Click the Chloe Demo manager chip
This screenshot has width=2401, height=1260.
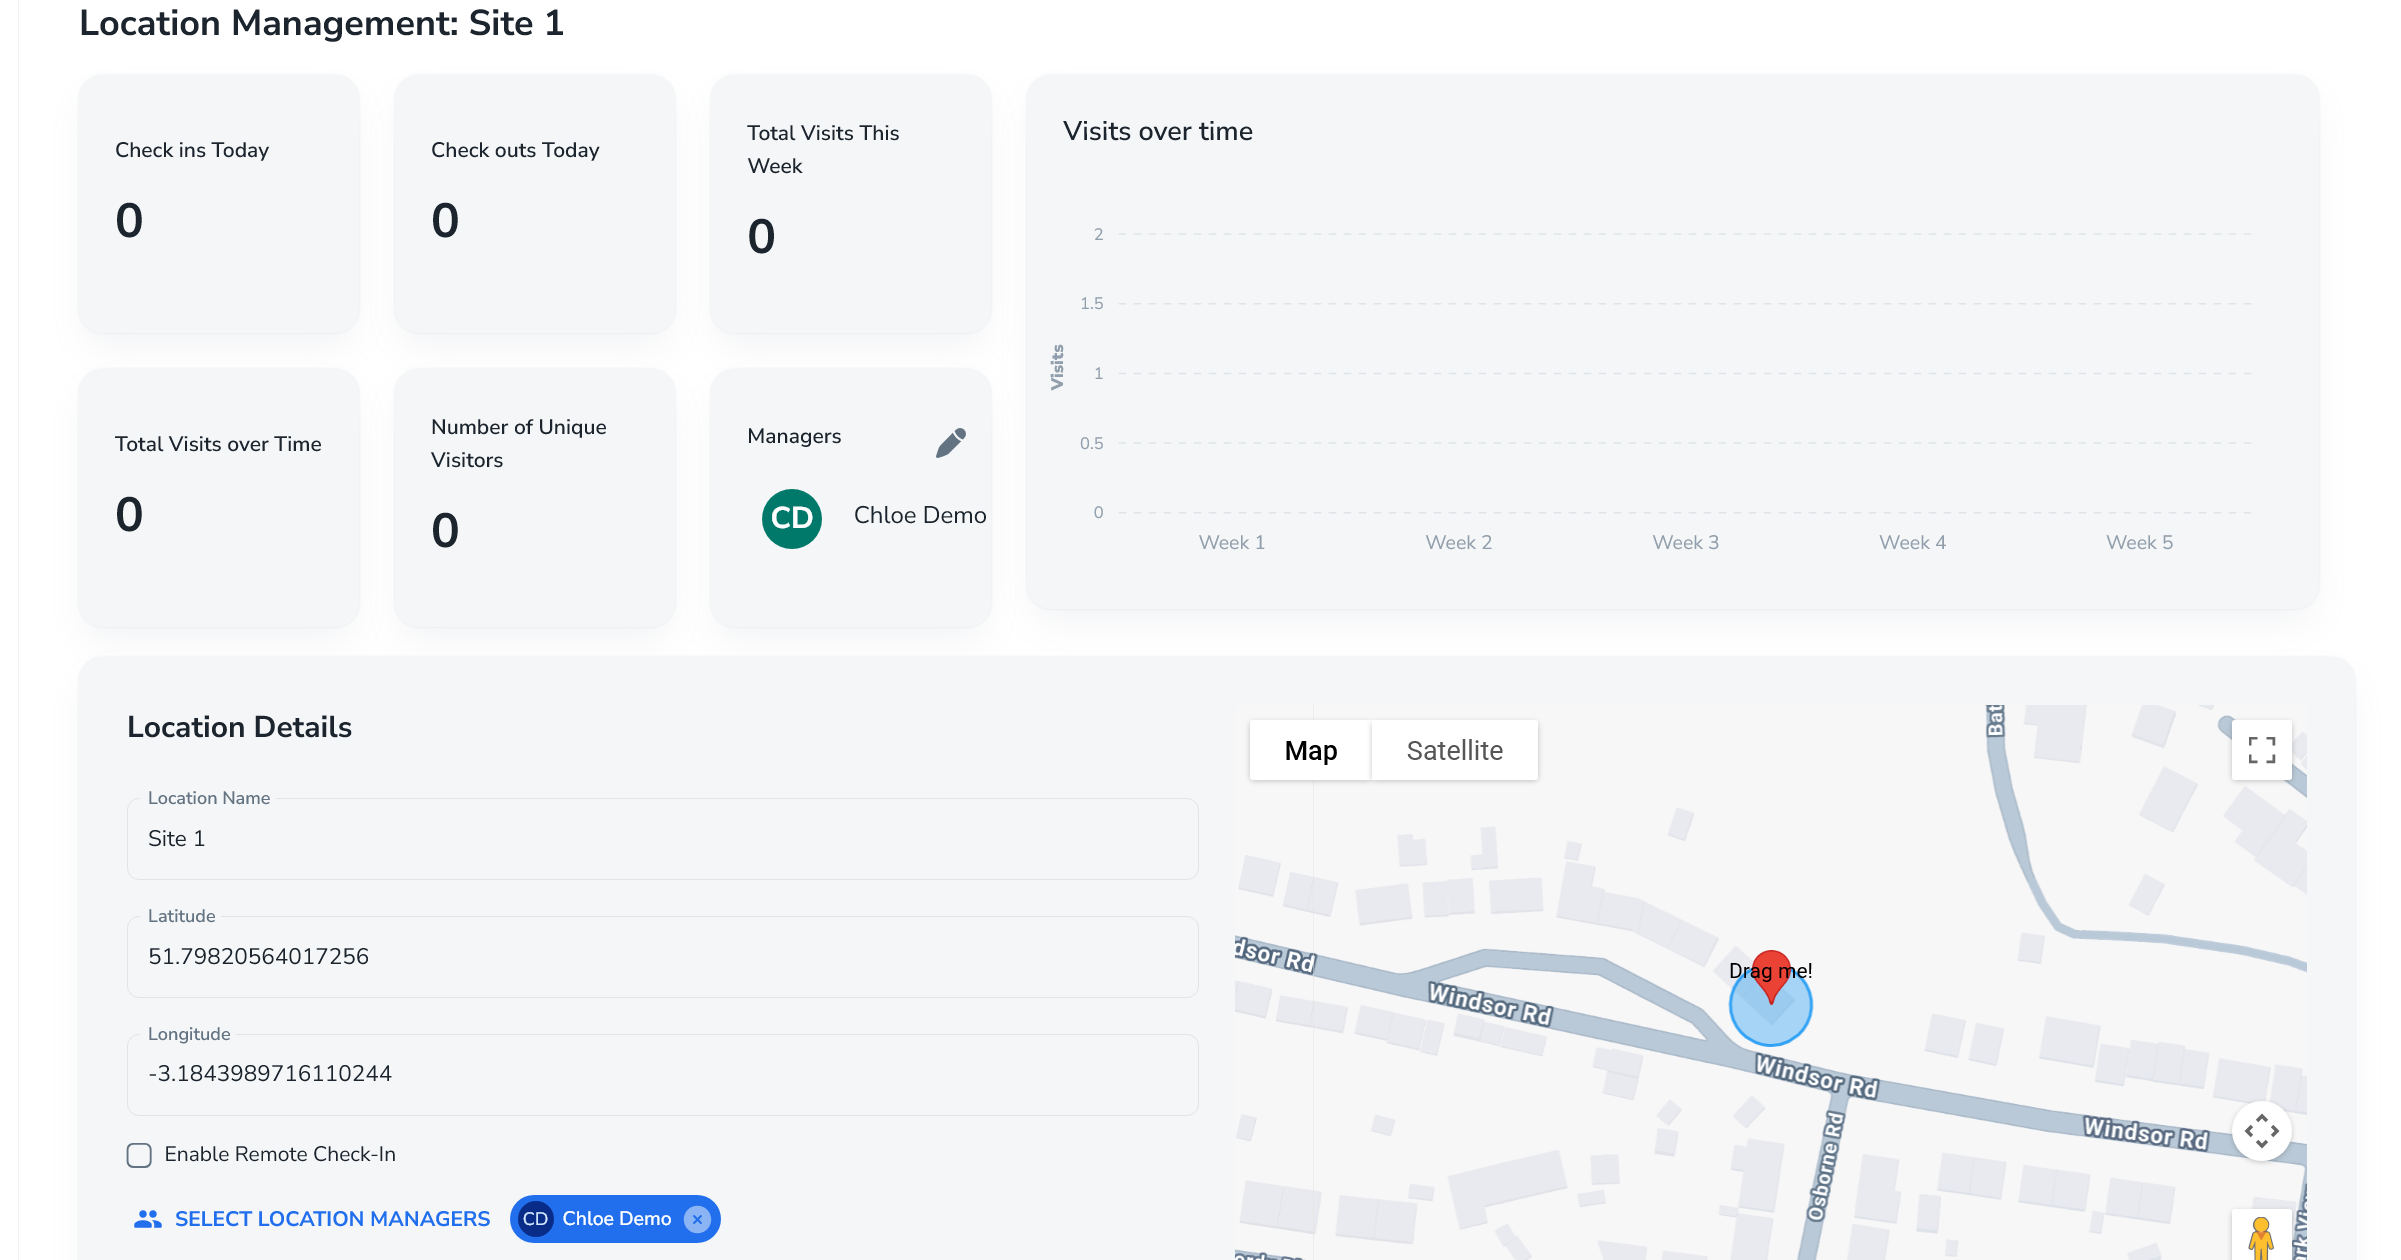(x=615, y=1219)
